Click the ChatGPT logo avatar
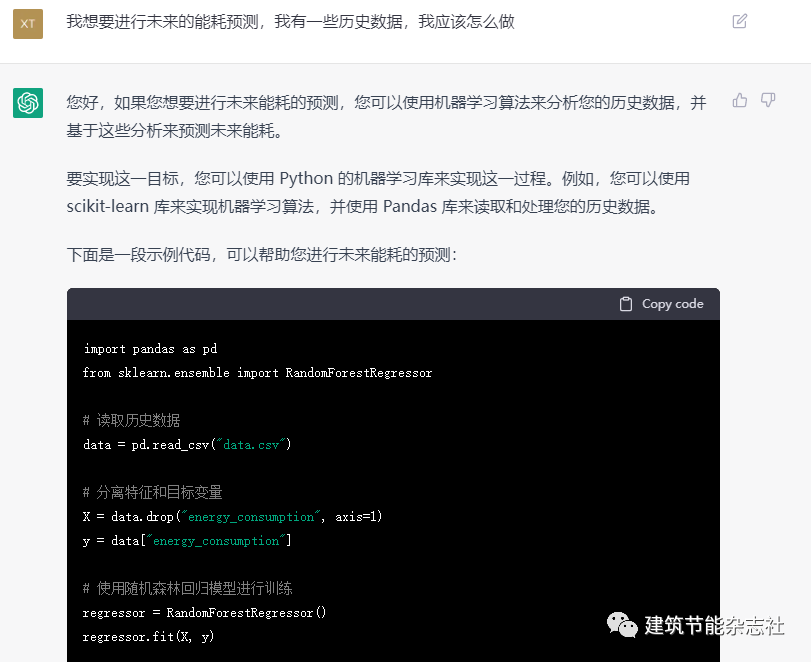The height and width of the screenshot is (662, 811). [28, 103]
